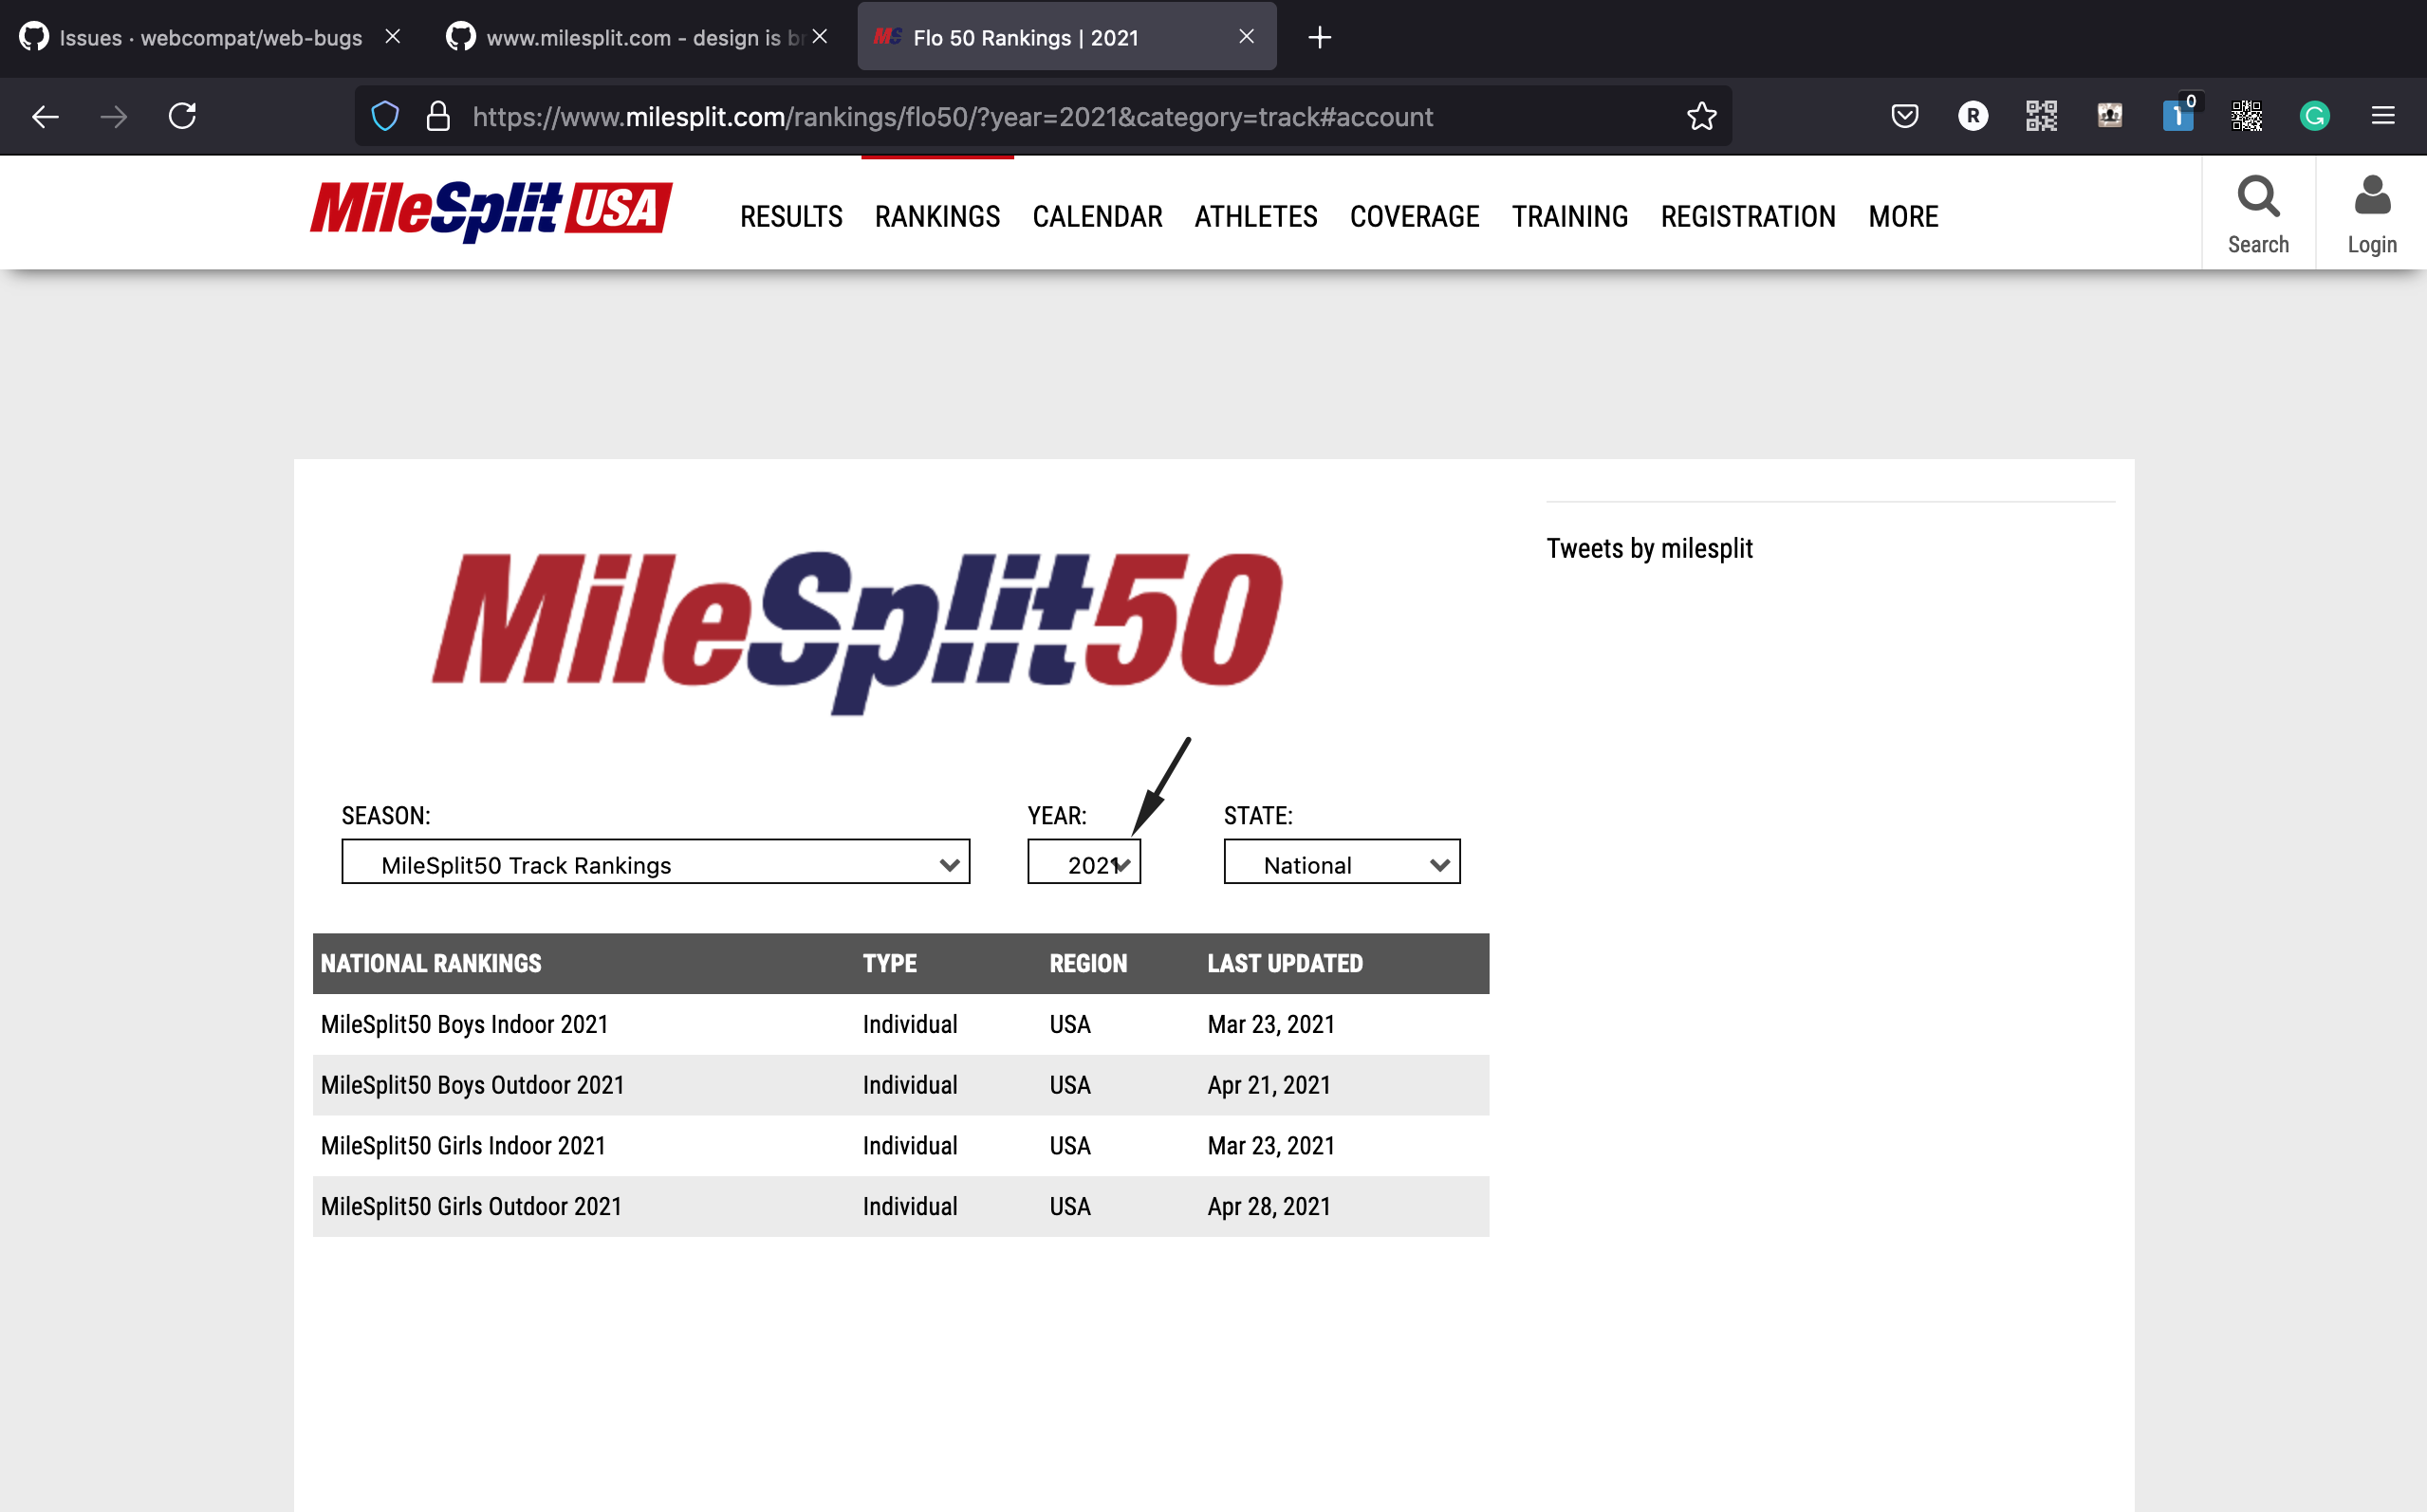This screenshot has height=1512, width=2427.
Task: Click the tracking protection shield icon
Action: 385,117
